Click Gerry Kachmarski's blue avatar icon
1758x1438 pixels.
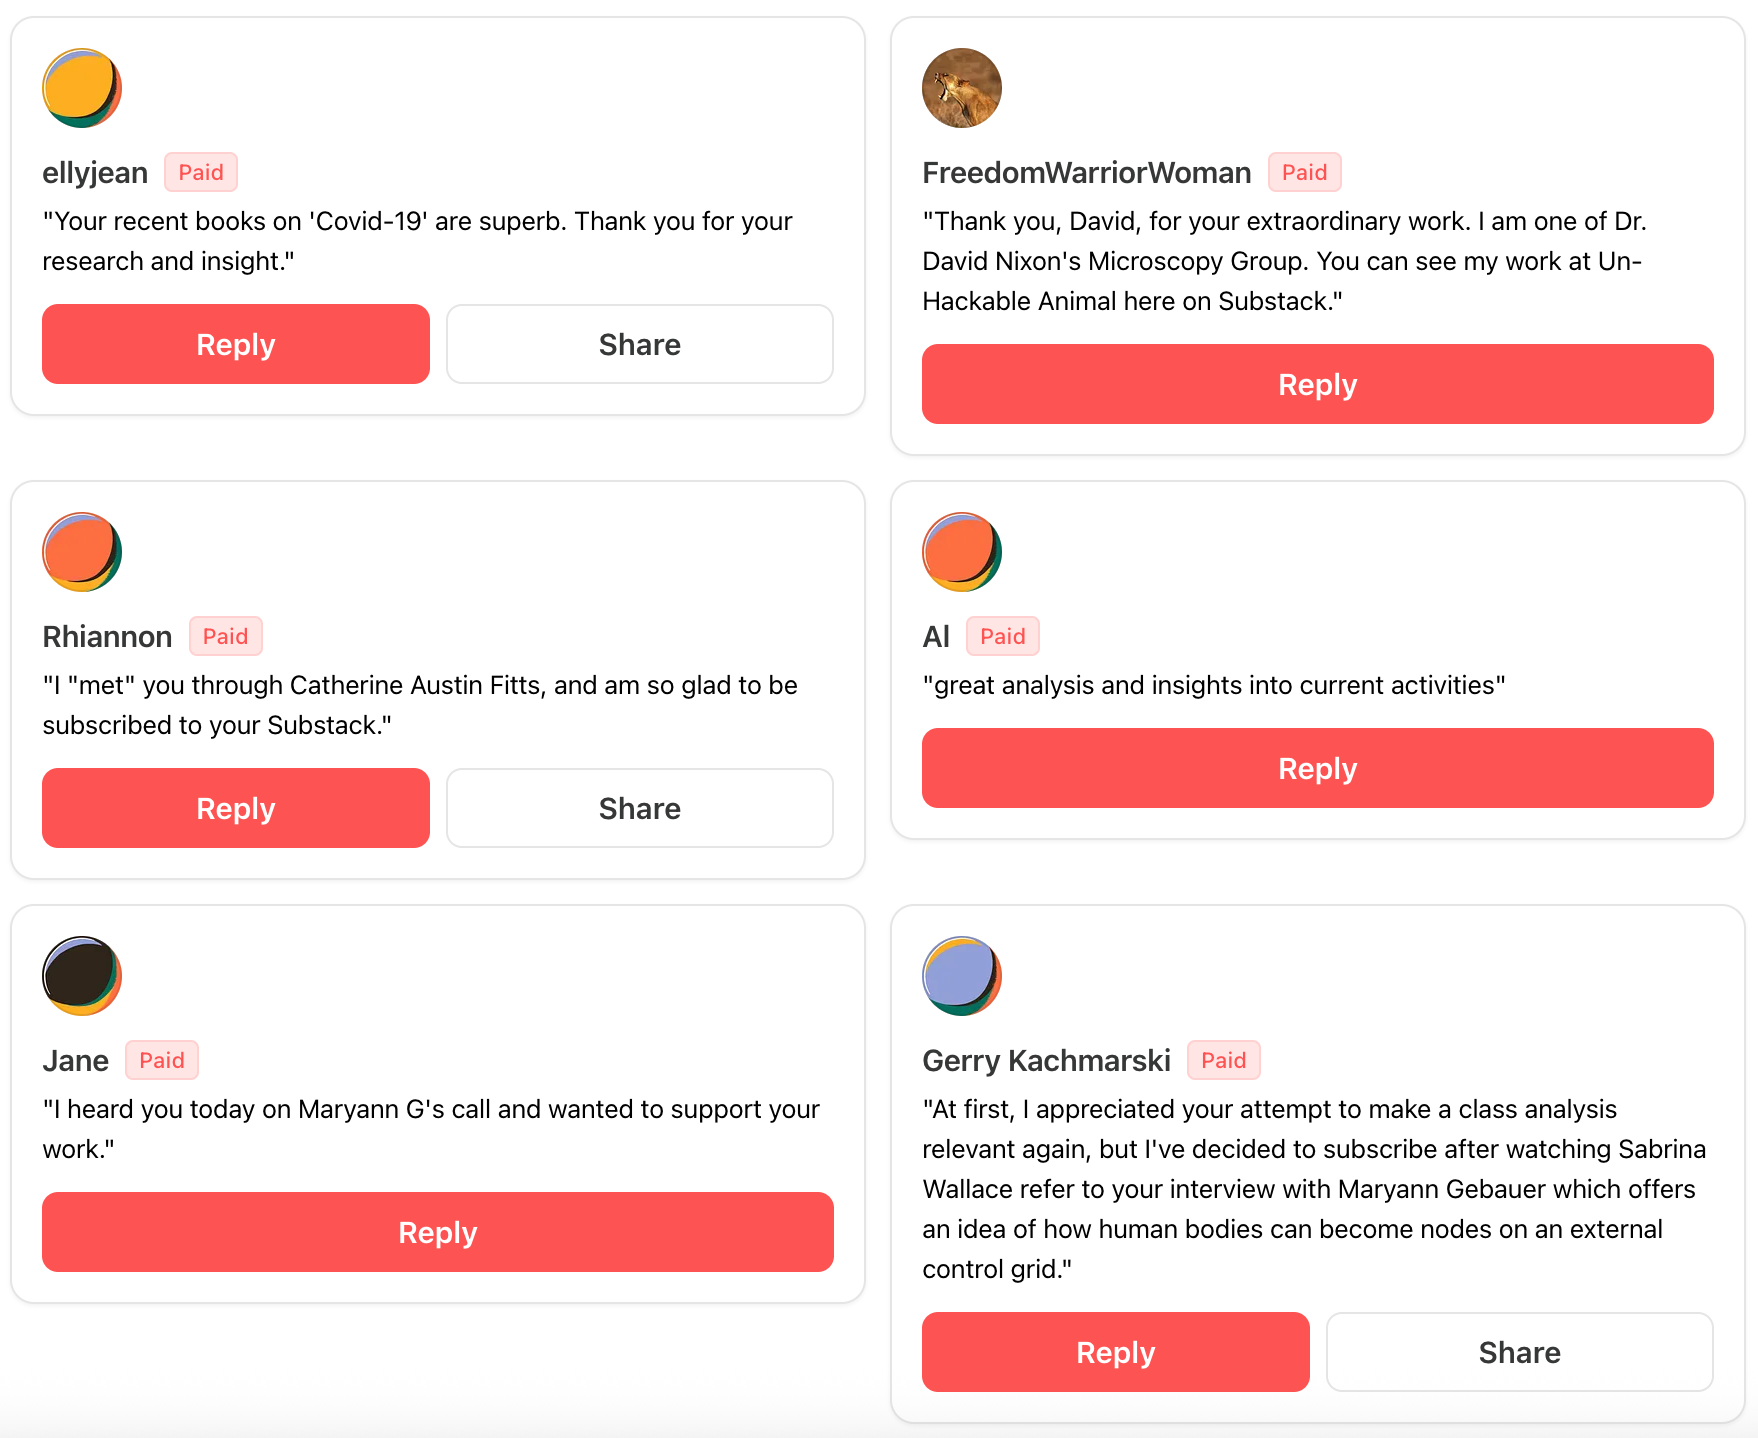[961, 976]
